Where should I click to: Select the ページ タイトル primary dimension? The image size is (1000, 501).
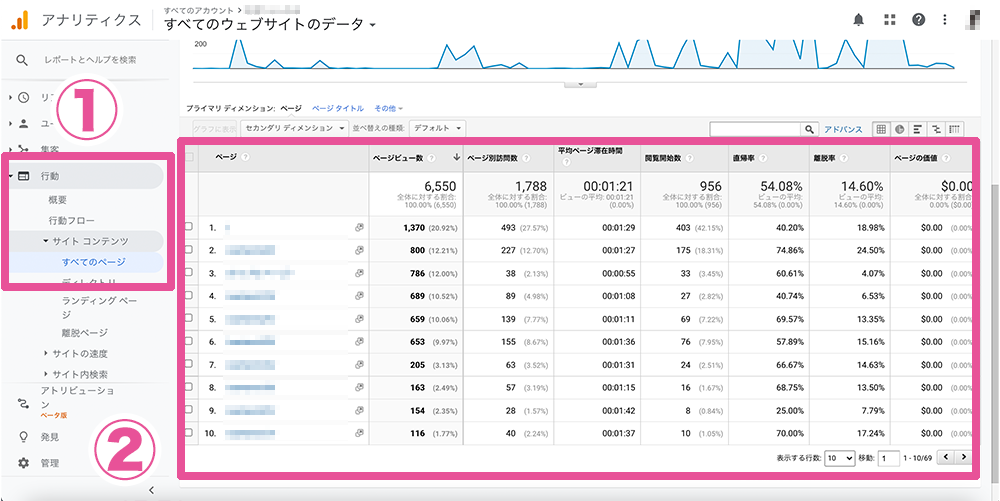337,109
